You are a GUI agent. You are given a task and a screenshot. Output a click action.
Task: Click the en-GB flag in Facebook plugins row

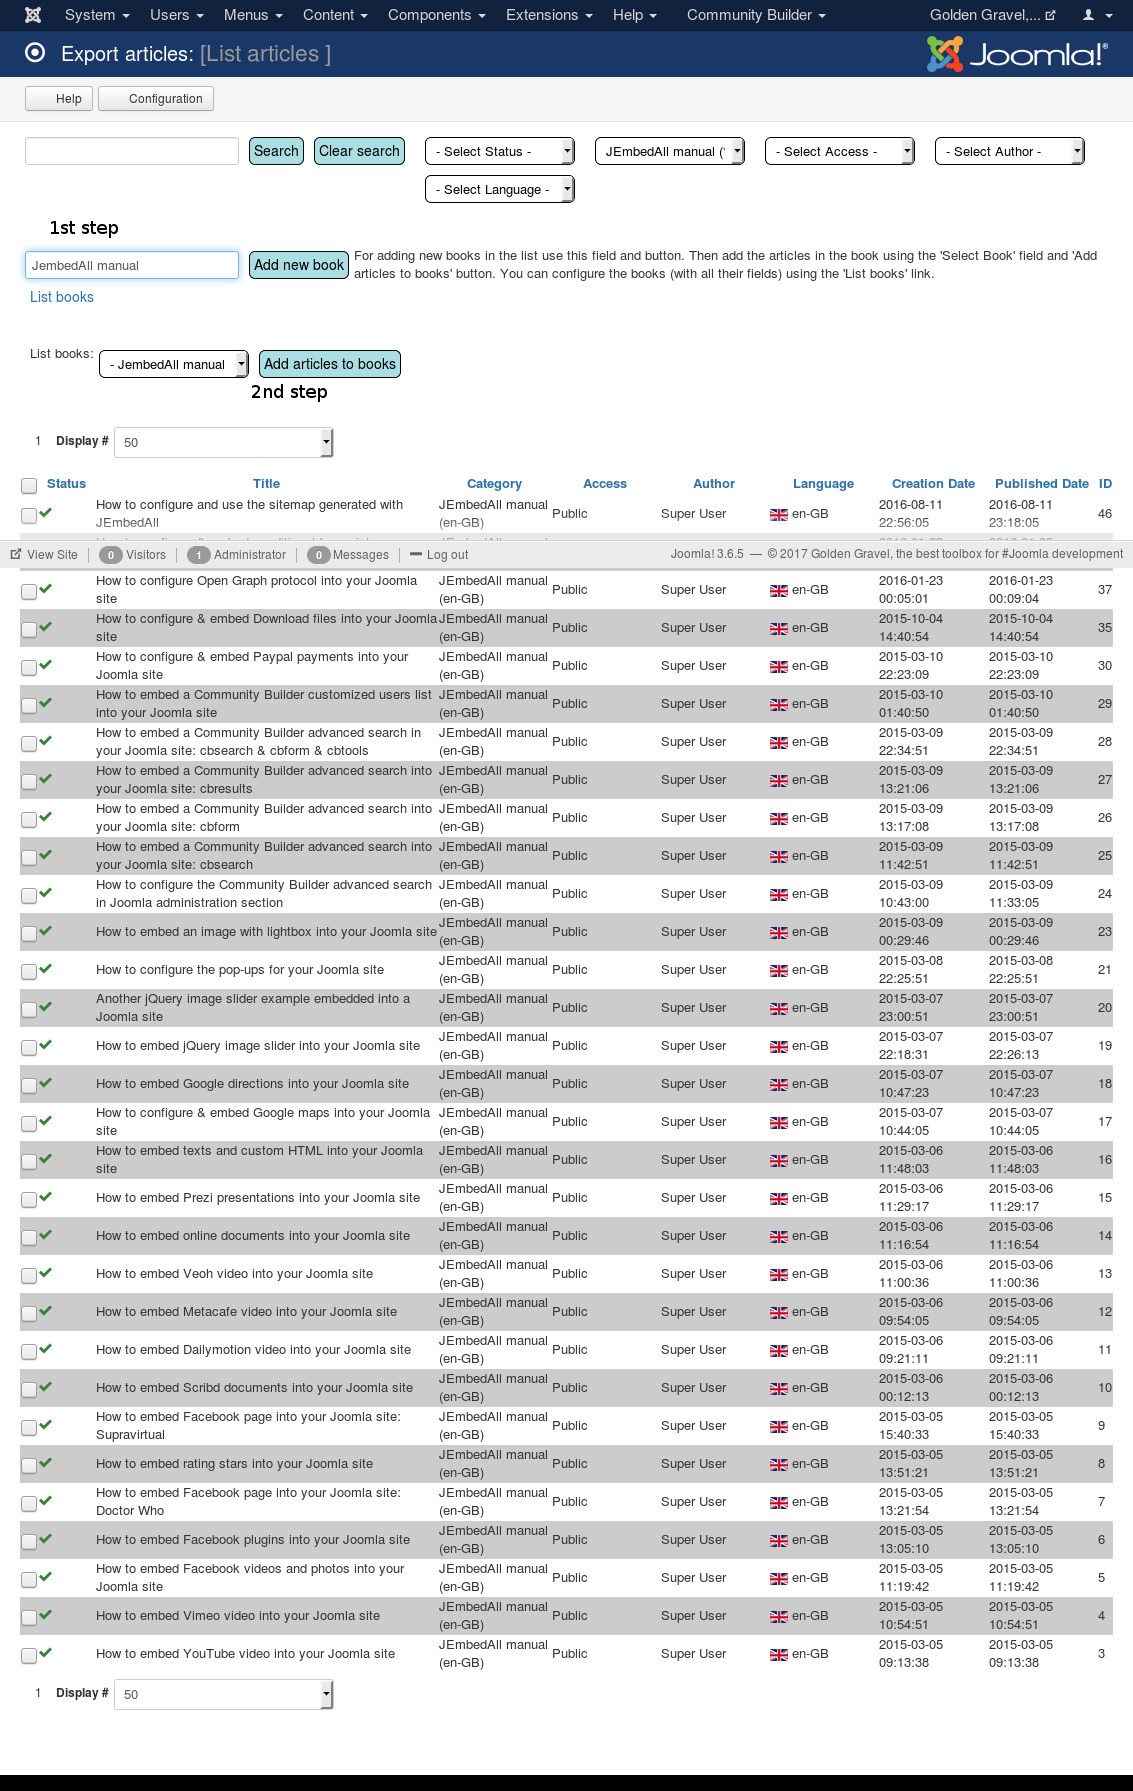pyautogui.click(x=779, y=1541)
